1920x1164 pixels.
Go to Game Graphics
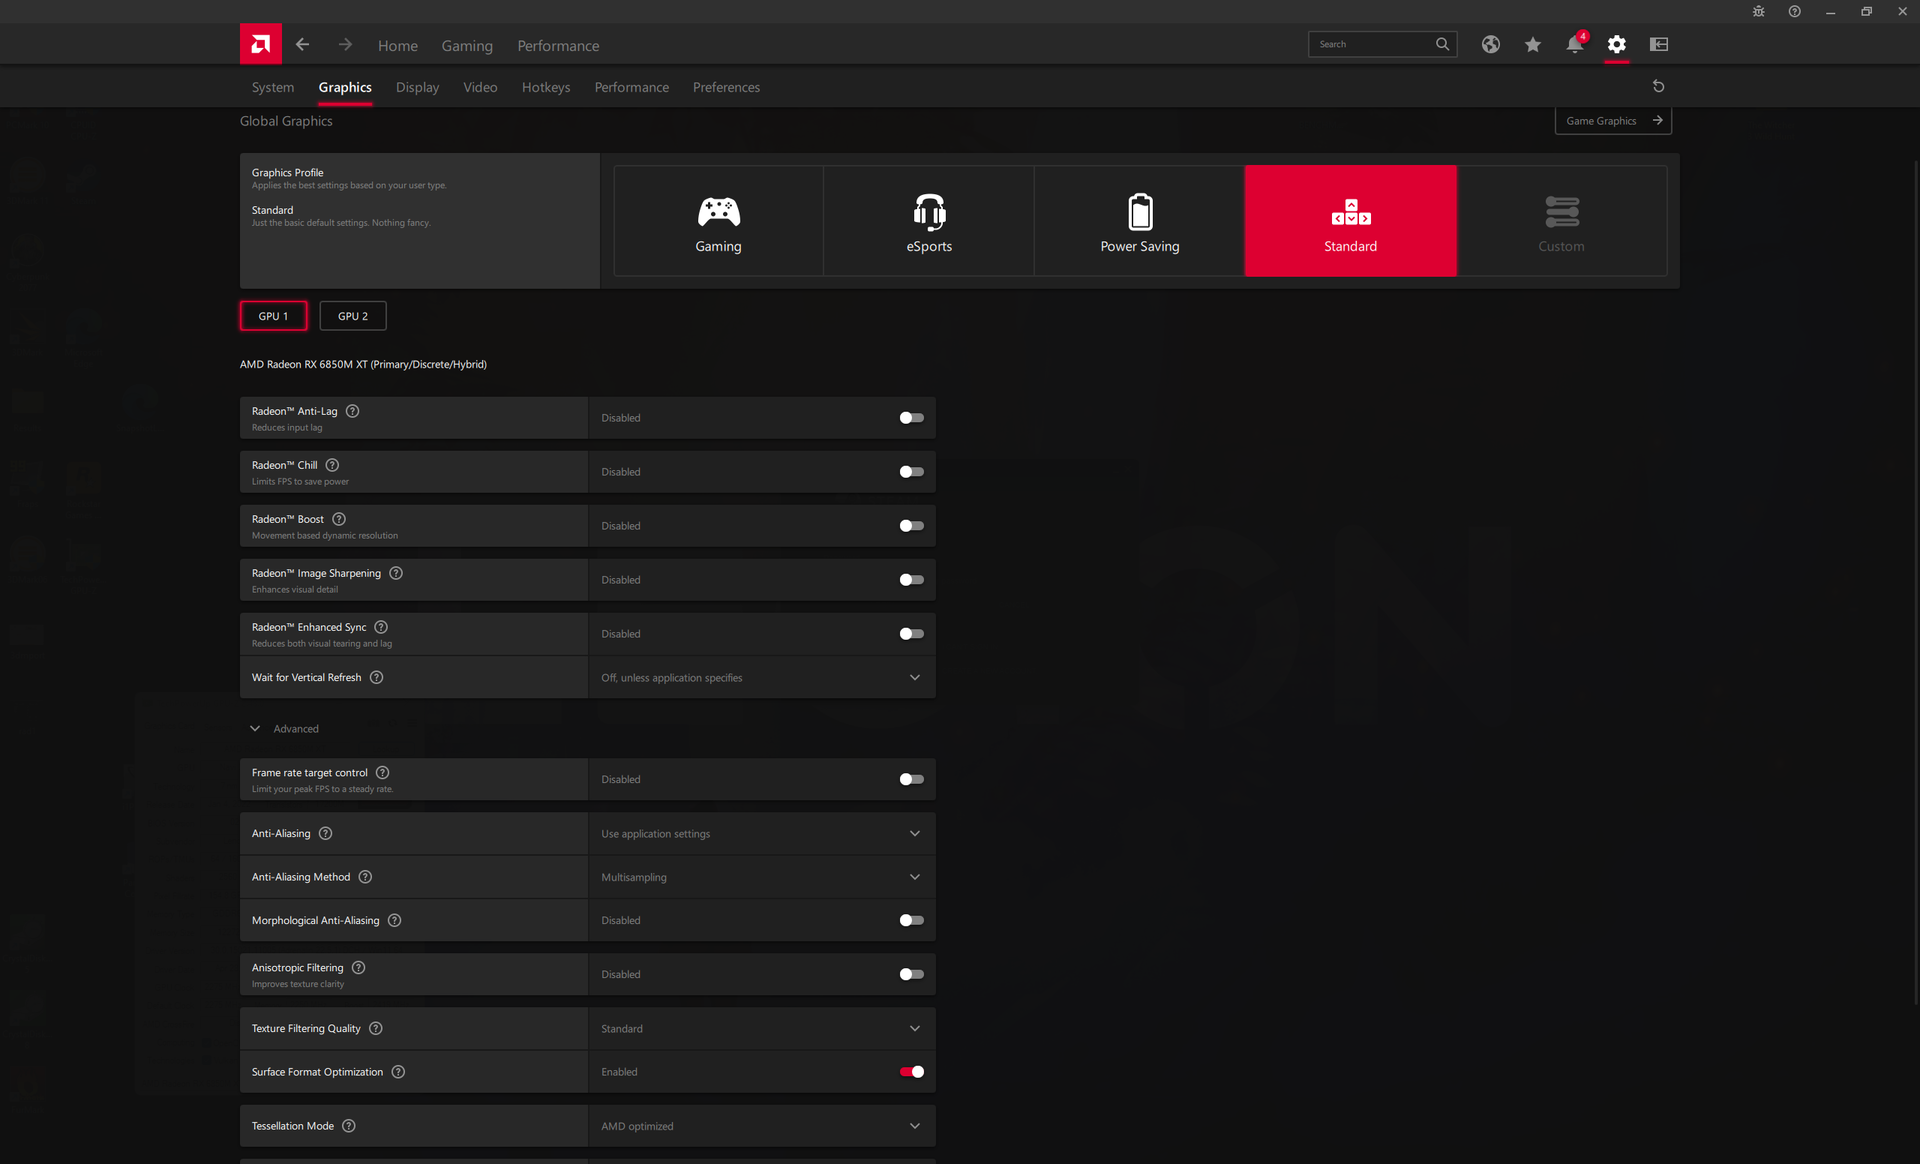click(1612, 121)
